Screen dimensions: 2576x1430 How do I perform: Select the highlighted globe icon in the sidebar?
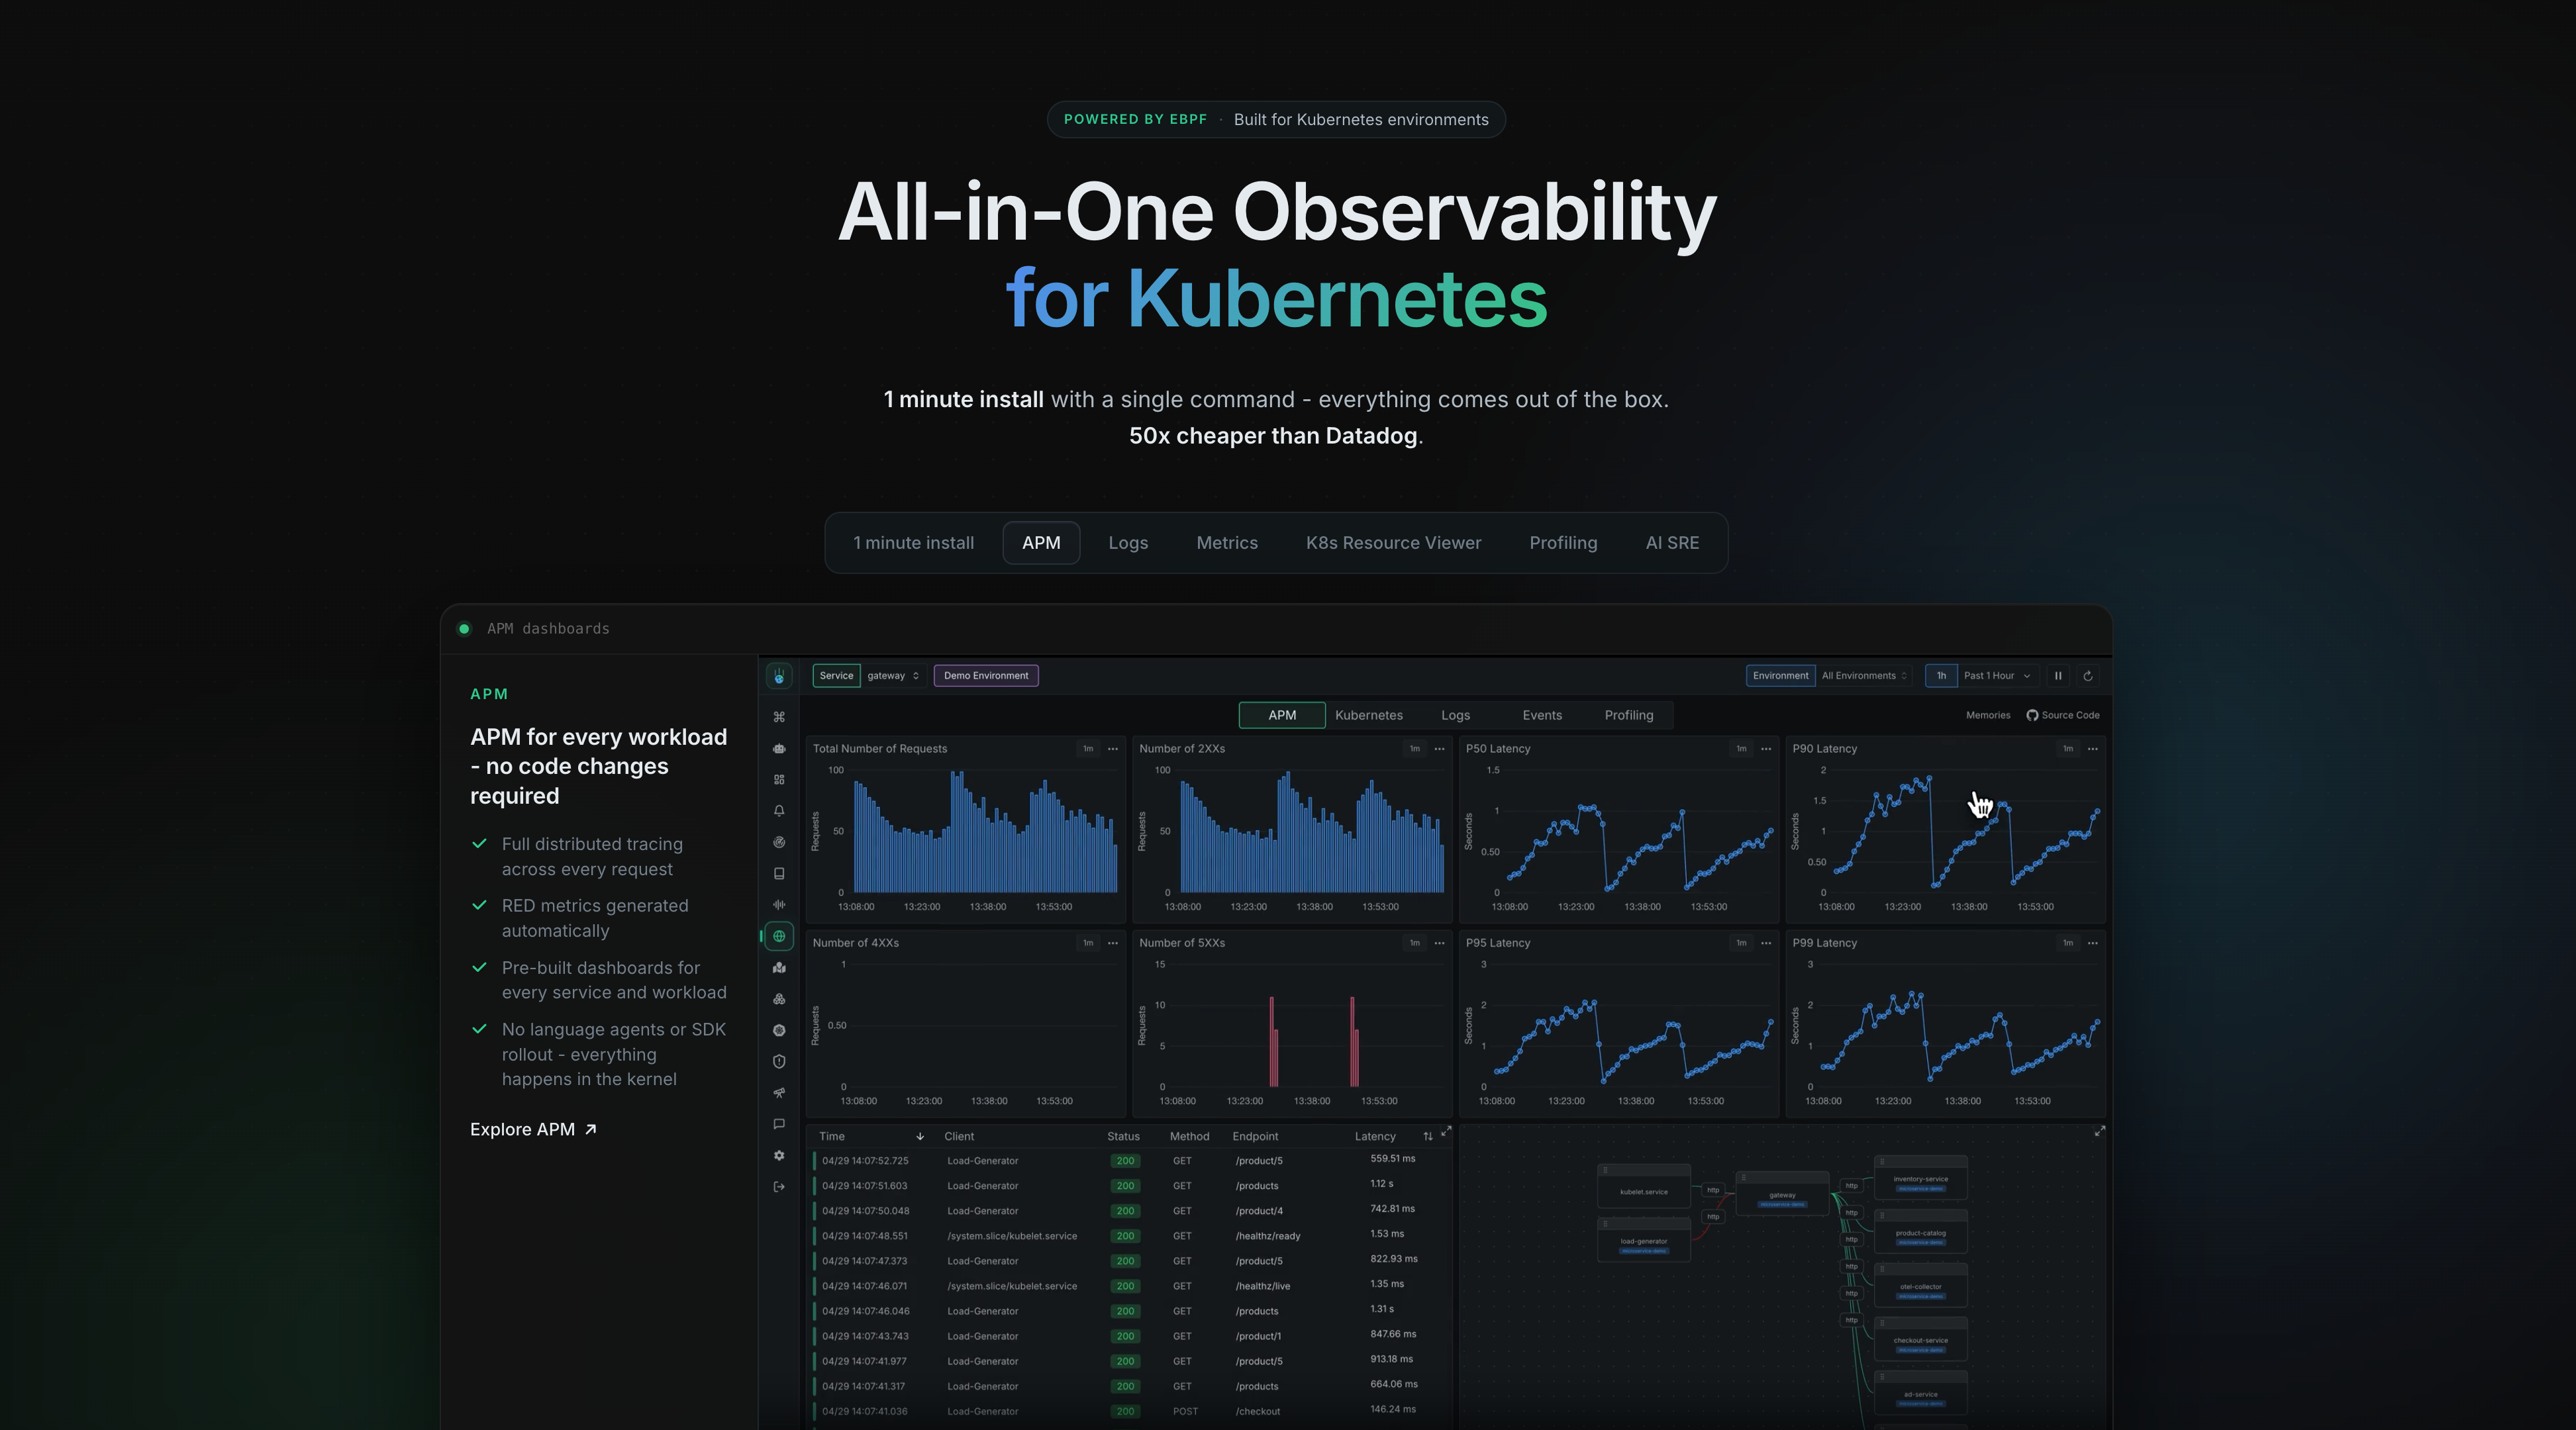(779, 936)
